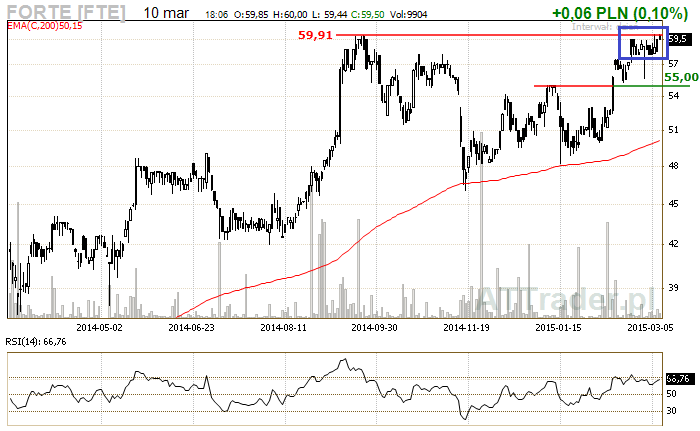The width and height of the screenshot is (700, 431).
Task: Click the current price tag 59,5
Action: (x=679, y=39)
